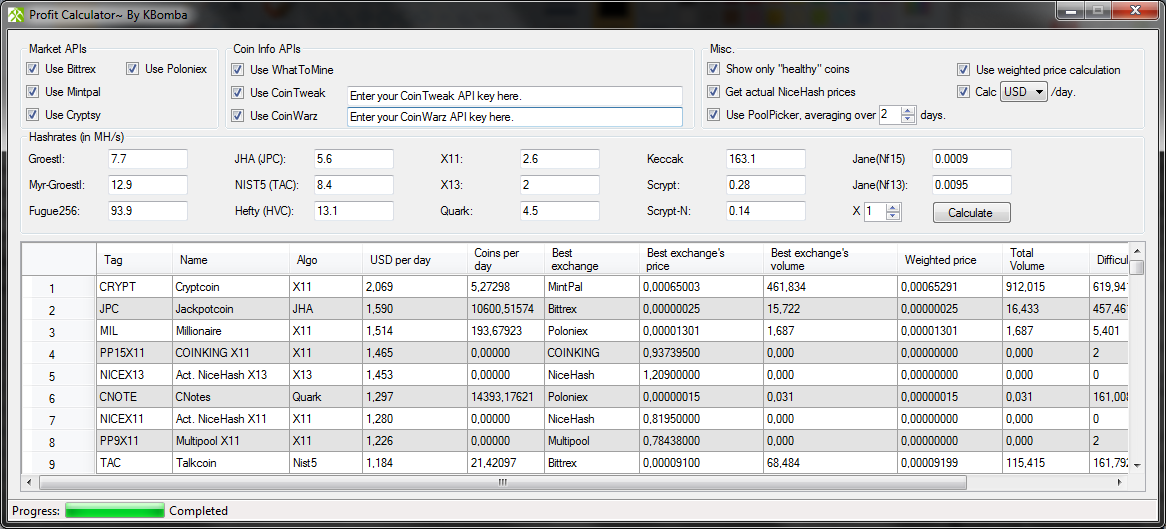Sort by Total Volume column header
The image size is (1166, 529).
click(x=1046, y=260)
